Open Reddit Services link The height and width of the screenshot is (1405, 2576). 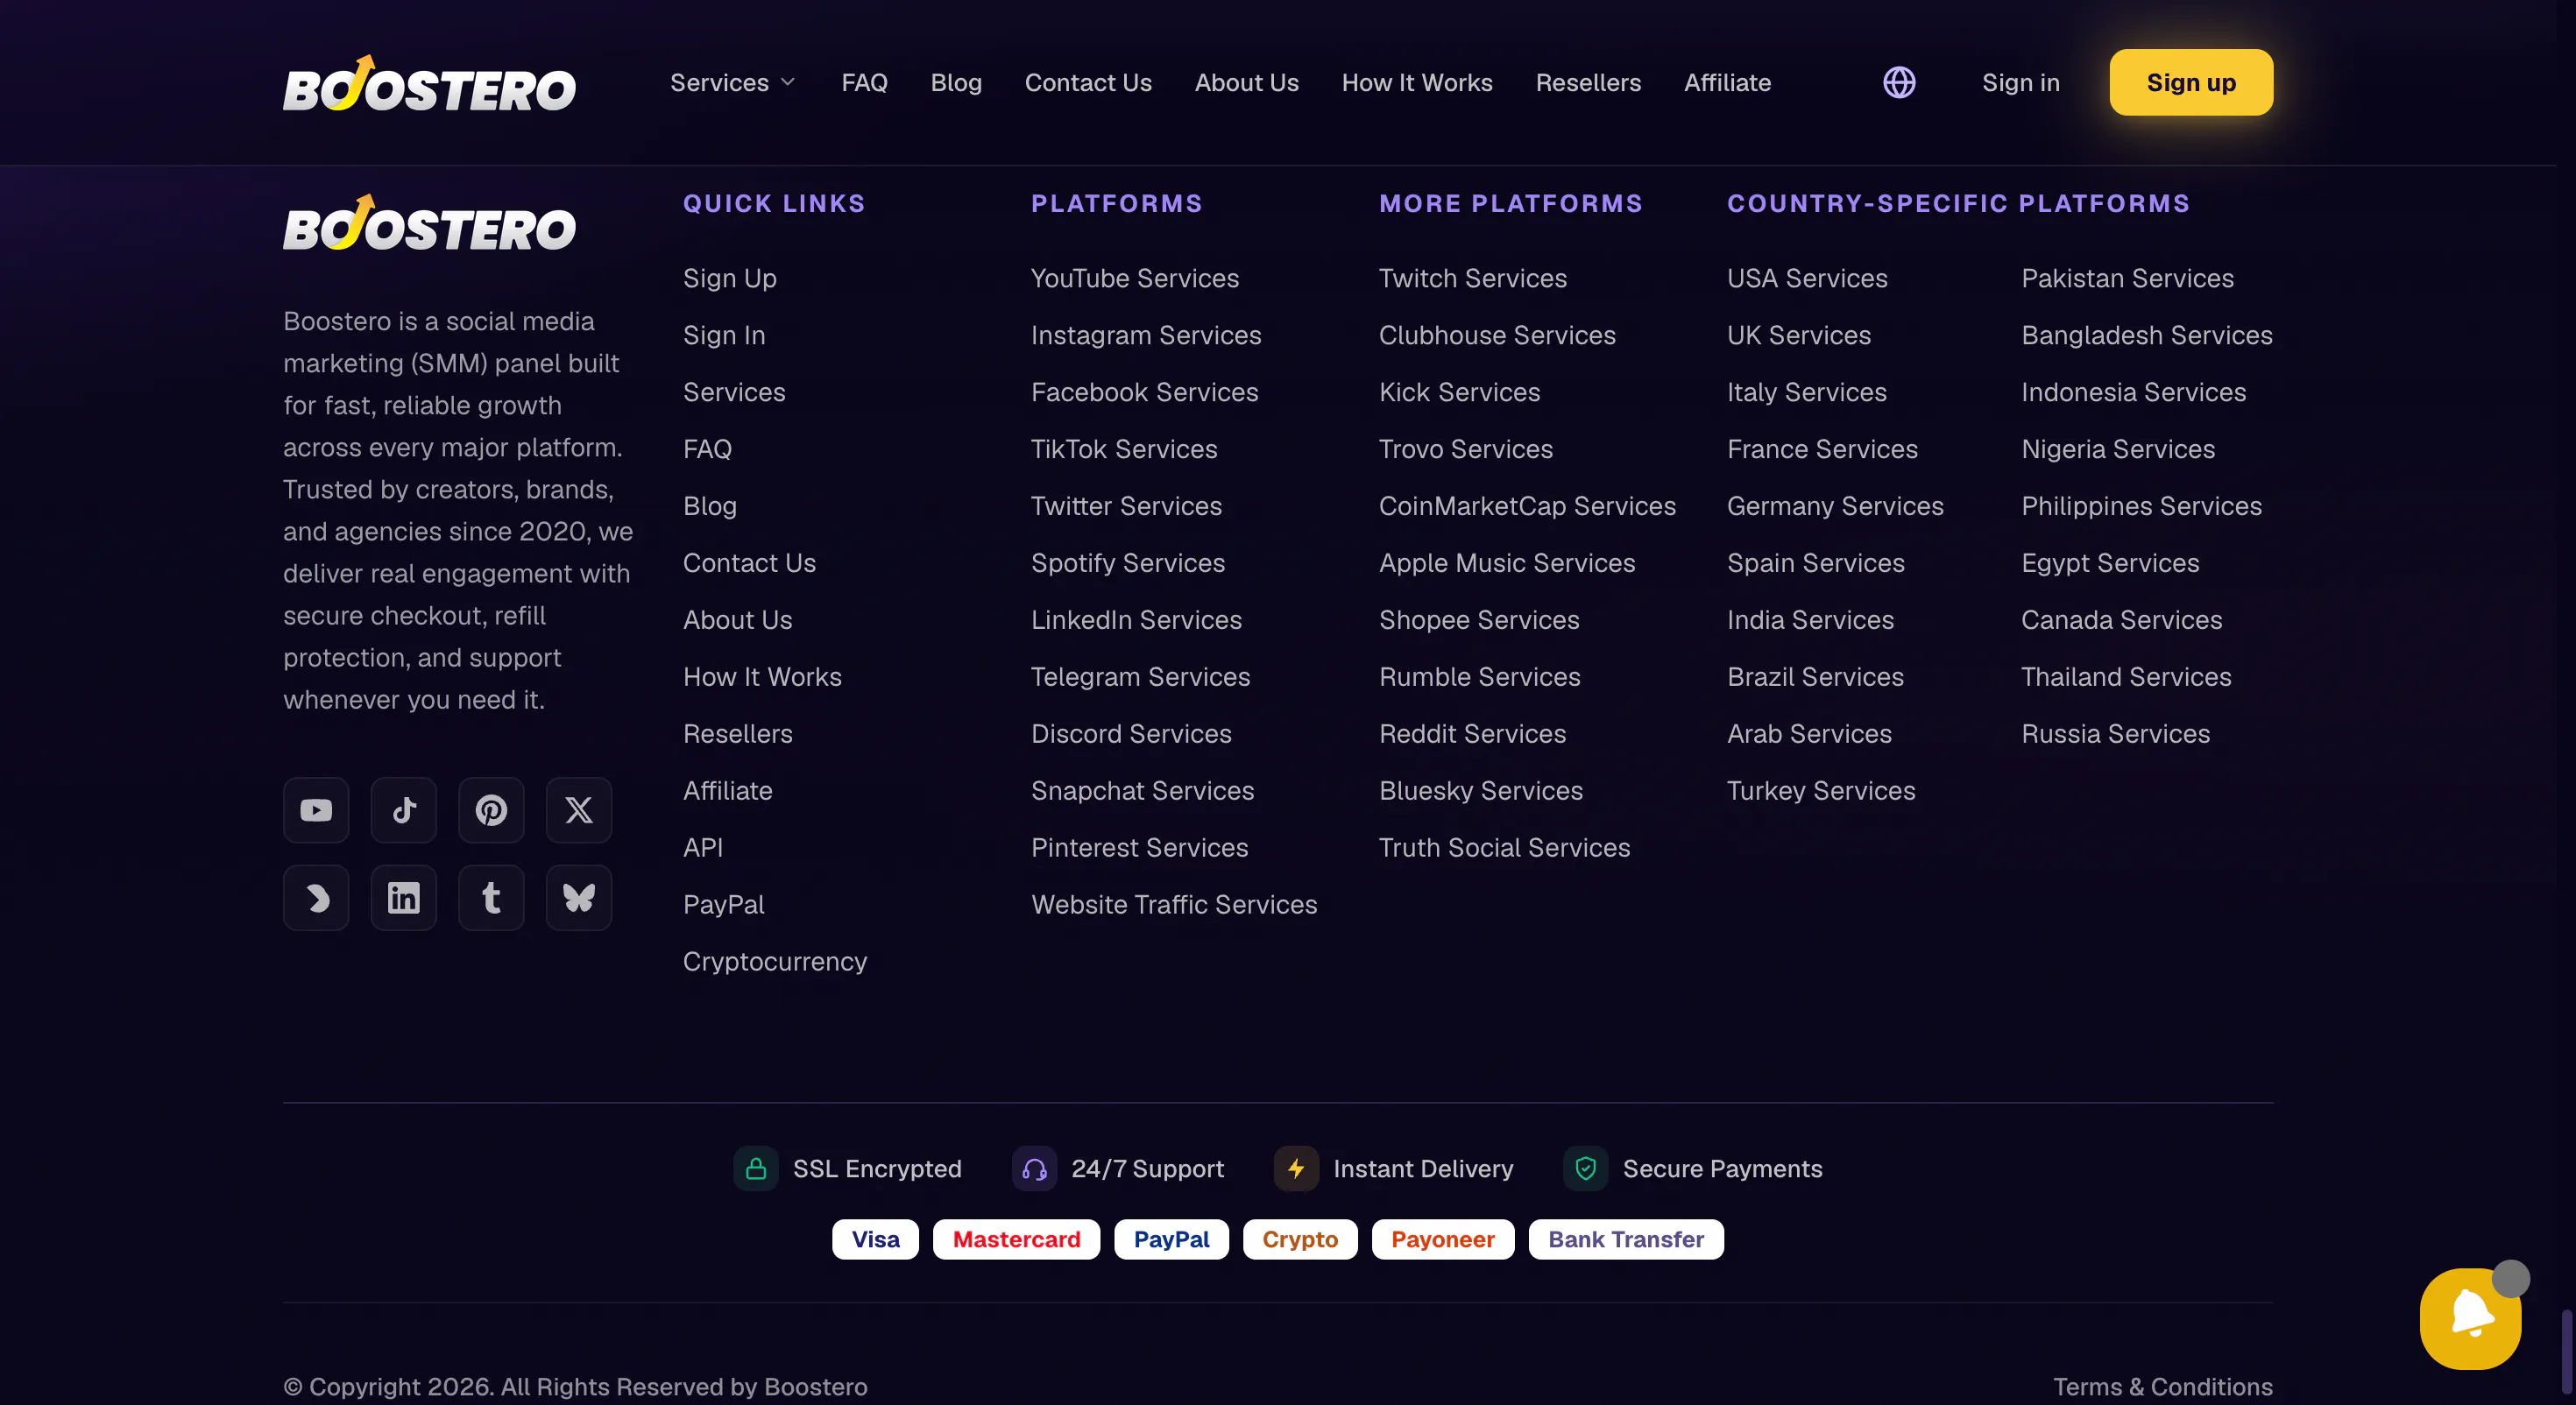tap(1472, 734)
